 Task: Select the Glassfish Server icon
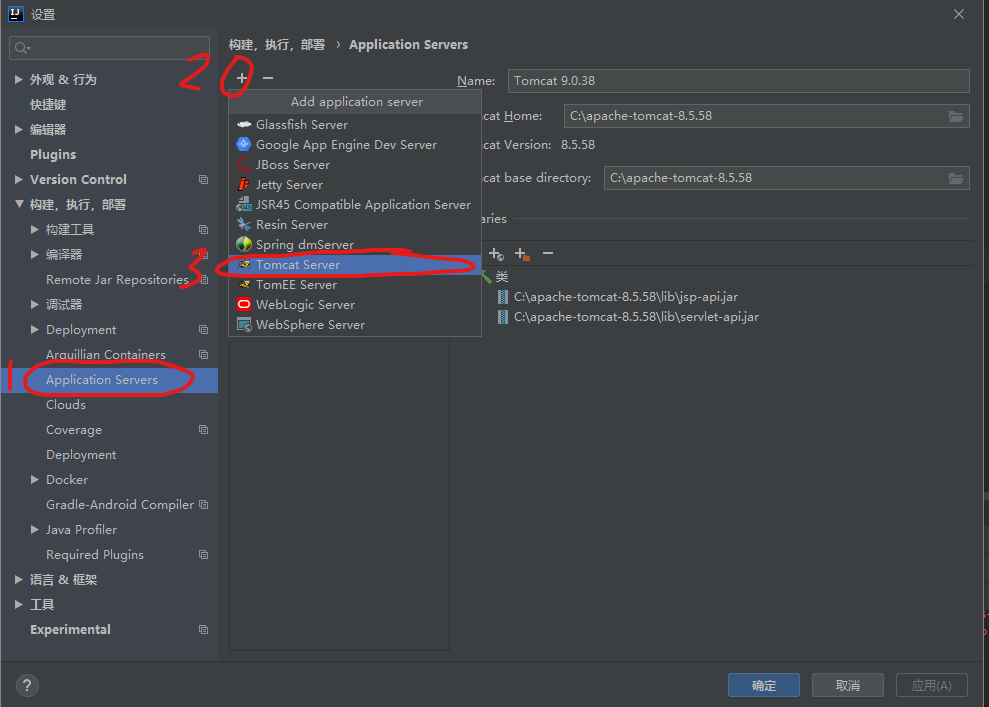[244, 124]
